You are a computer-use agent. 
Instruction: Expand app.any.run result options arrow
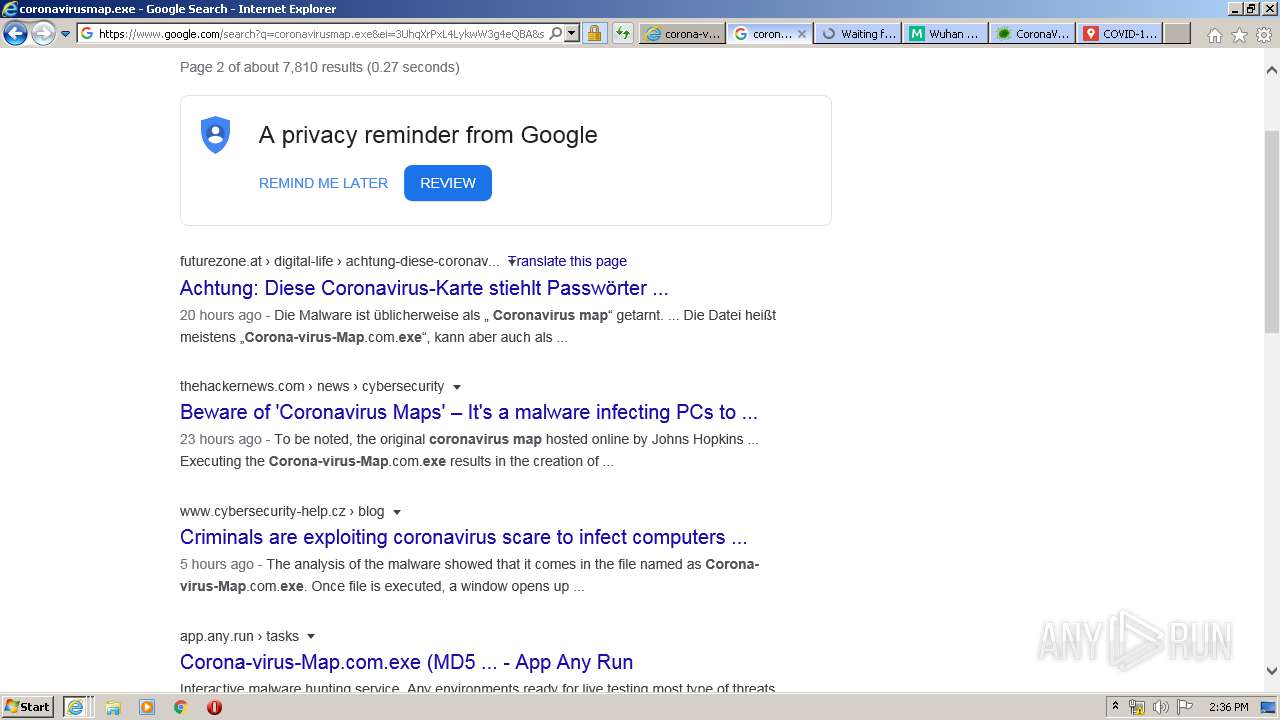point(311,637)
